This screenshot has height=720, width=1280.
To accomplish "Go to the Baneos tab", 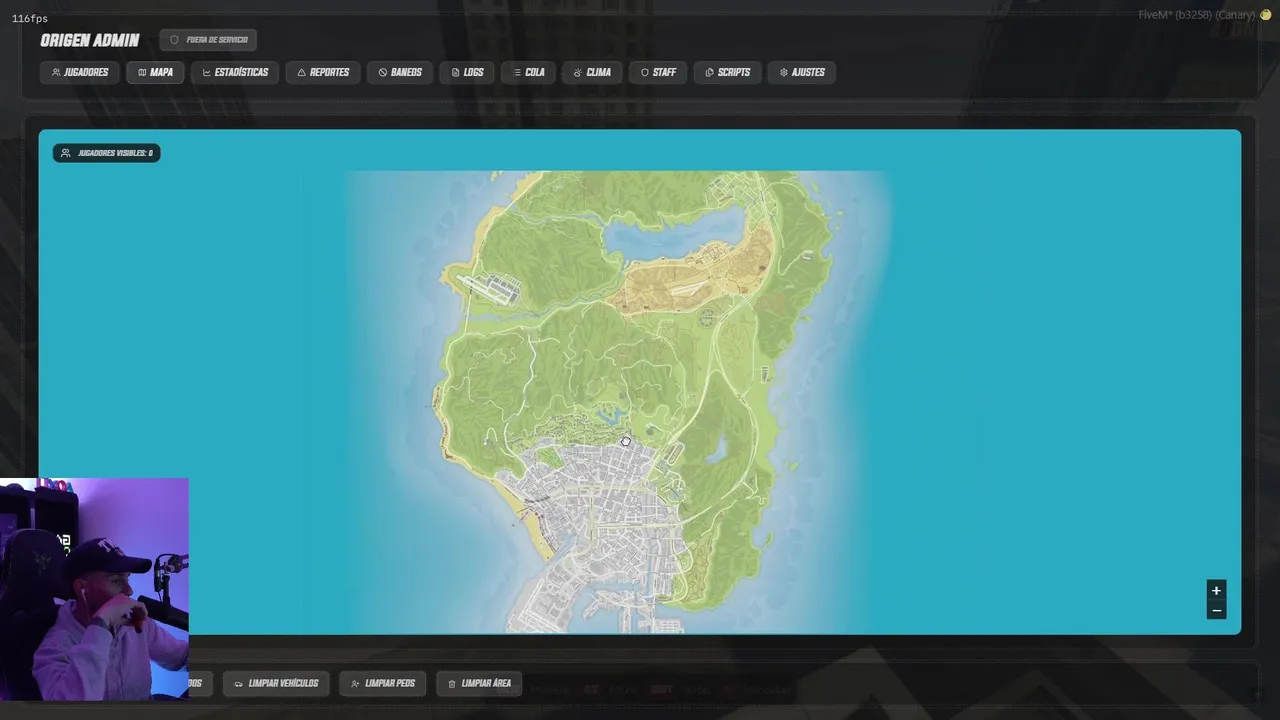I will click(400, 72).
